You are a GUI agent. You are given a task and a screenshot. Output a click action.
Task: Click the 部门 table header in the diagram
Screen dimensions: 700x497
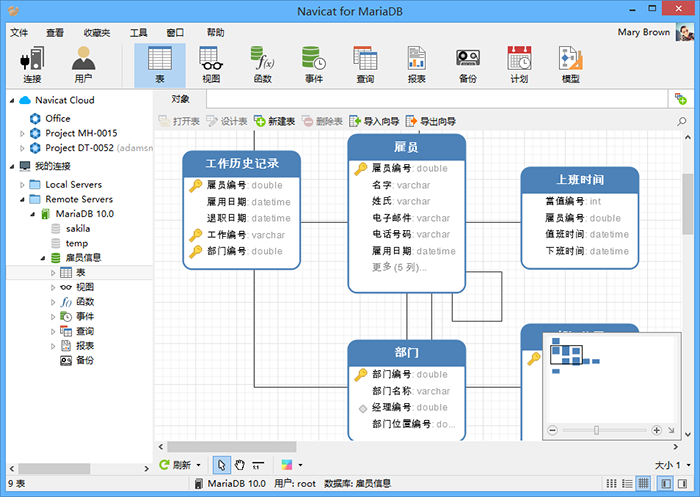406,352
